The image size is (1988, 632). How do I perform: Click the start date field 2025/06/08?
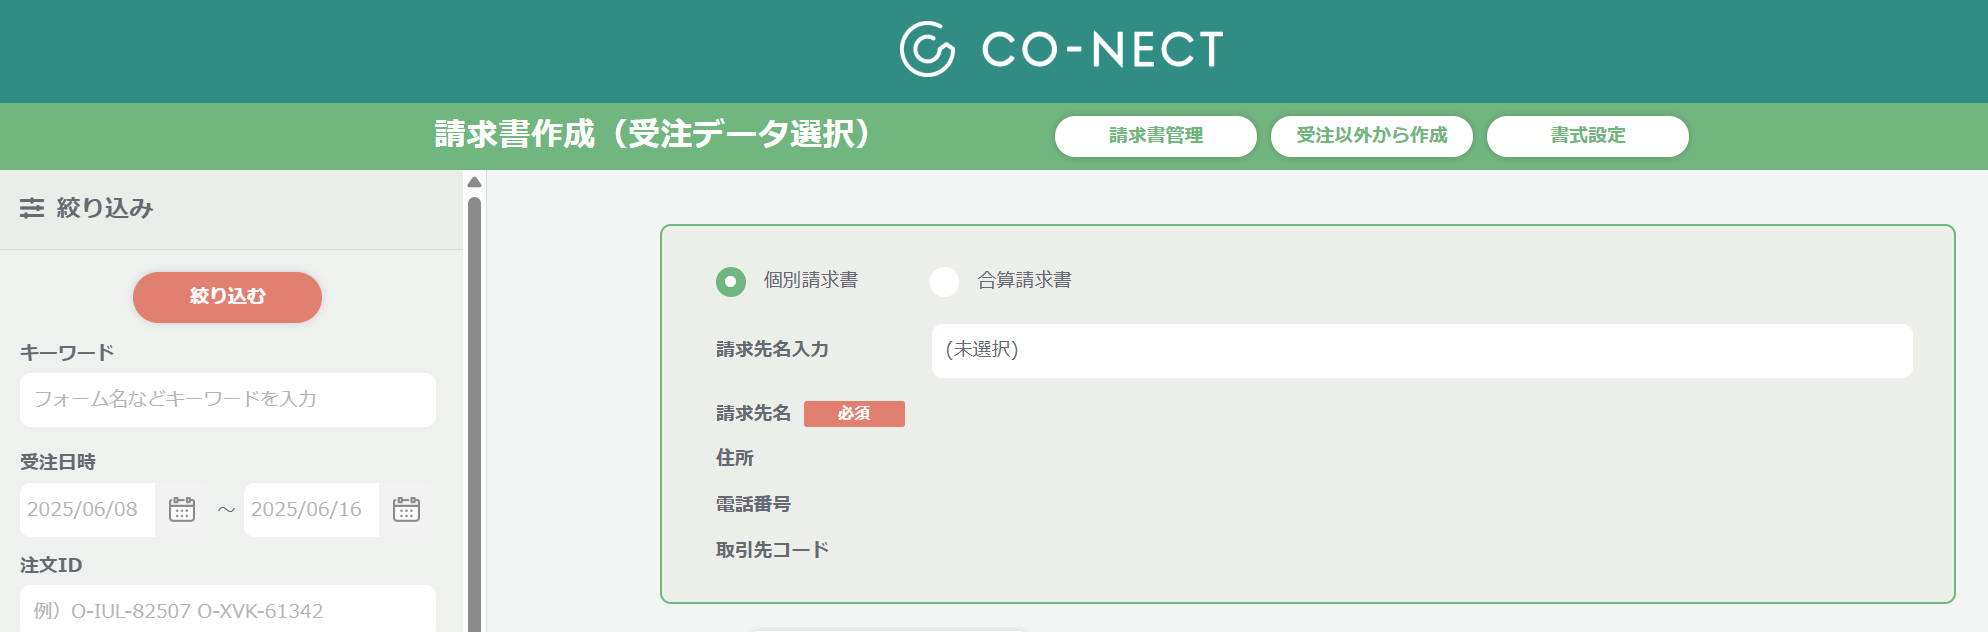click(x=87, y=509)
